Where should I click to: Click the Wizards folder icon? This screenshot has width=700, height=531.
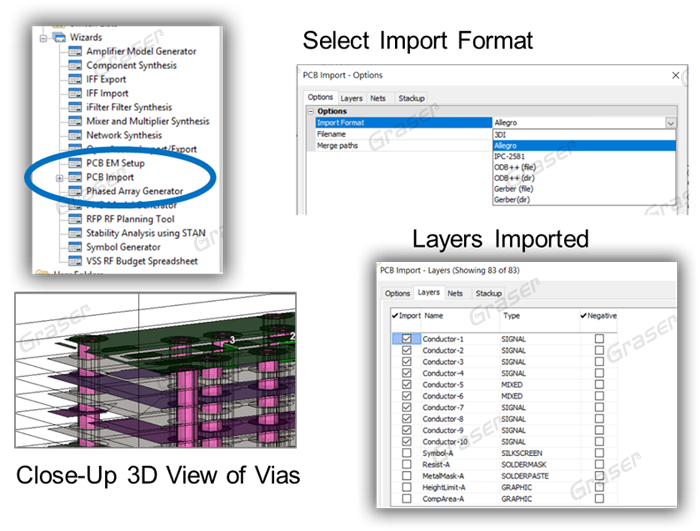(x=59, y=37)
